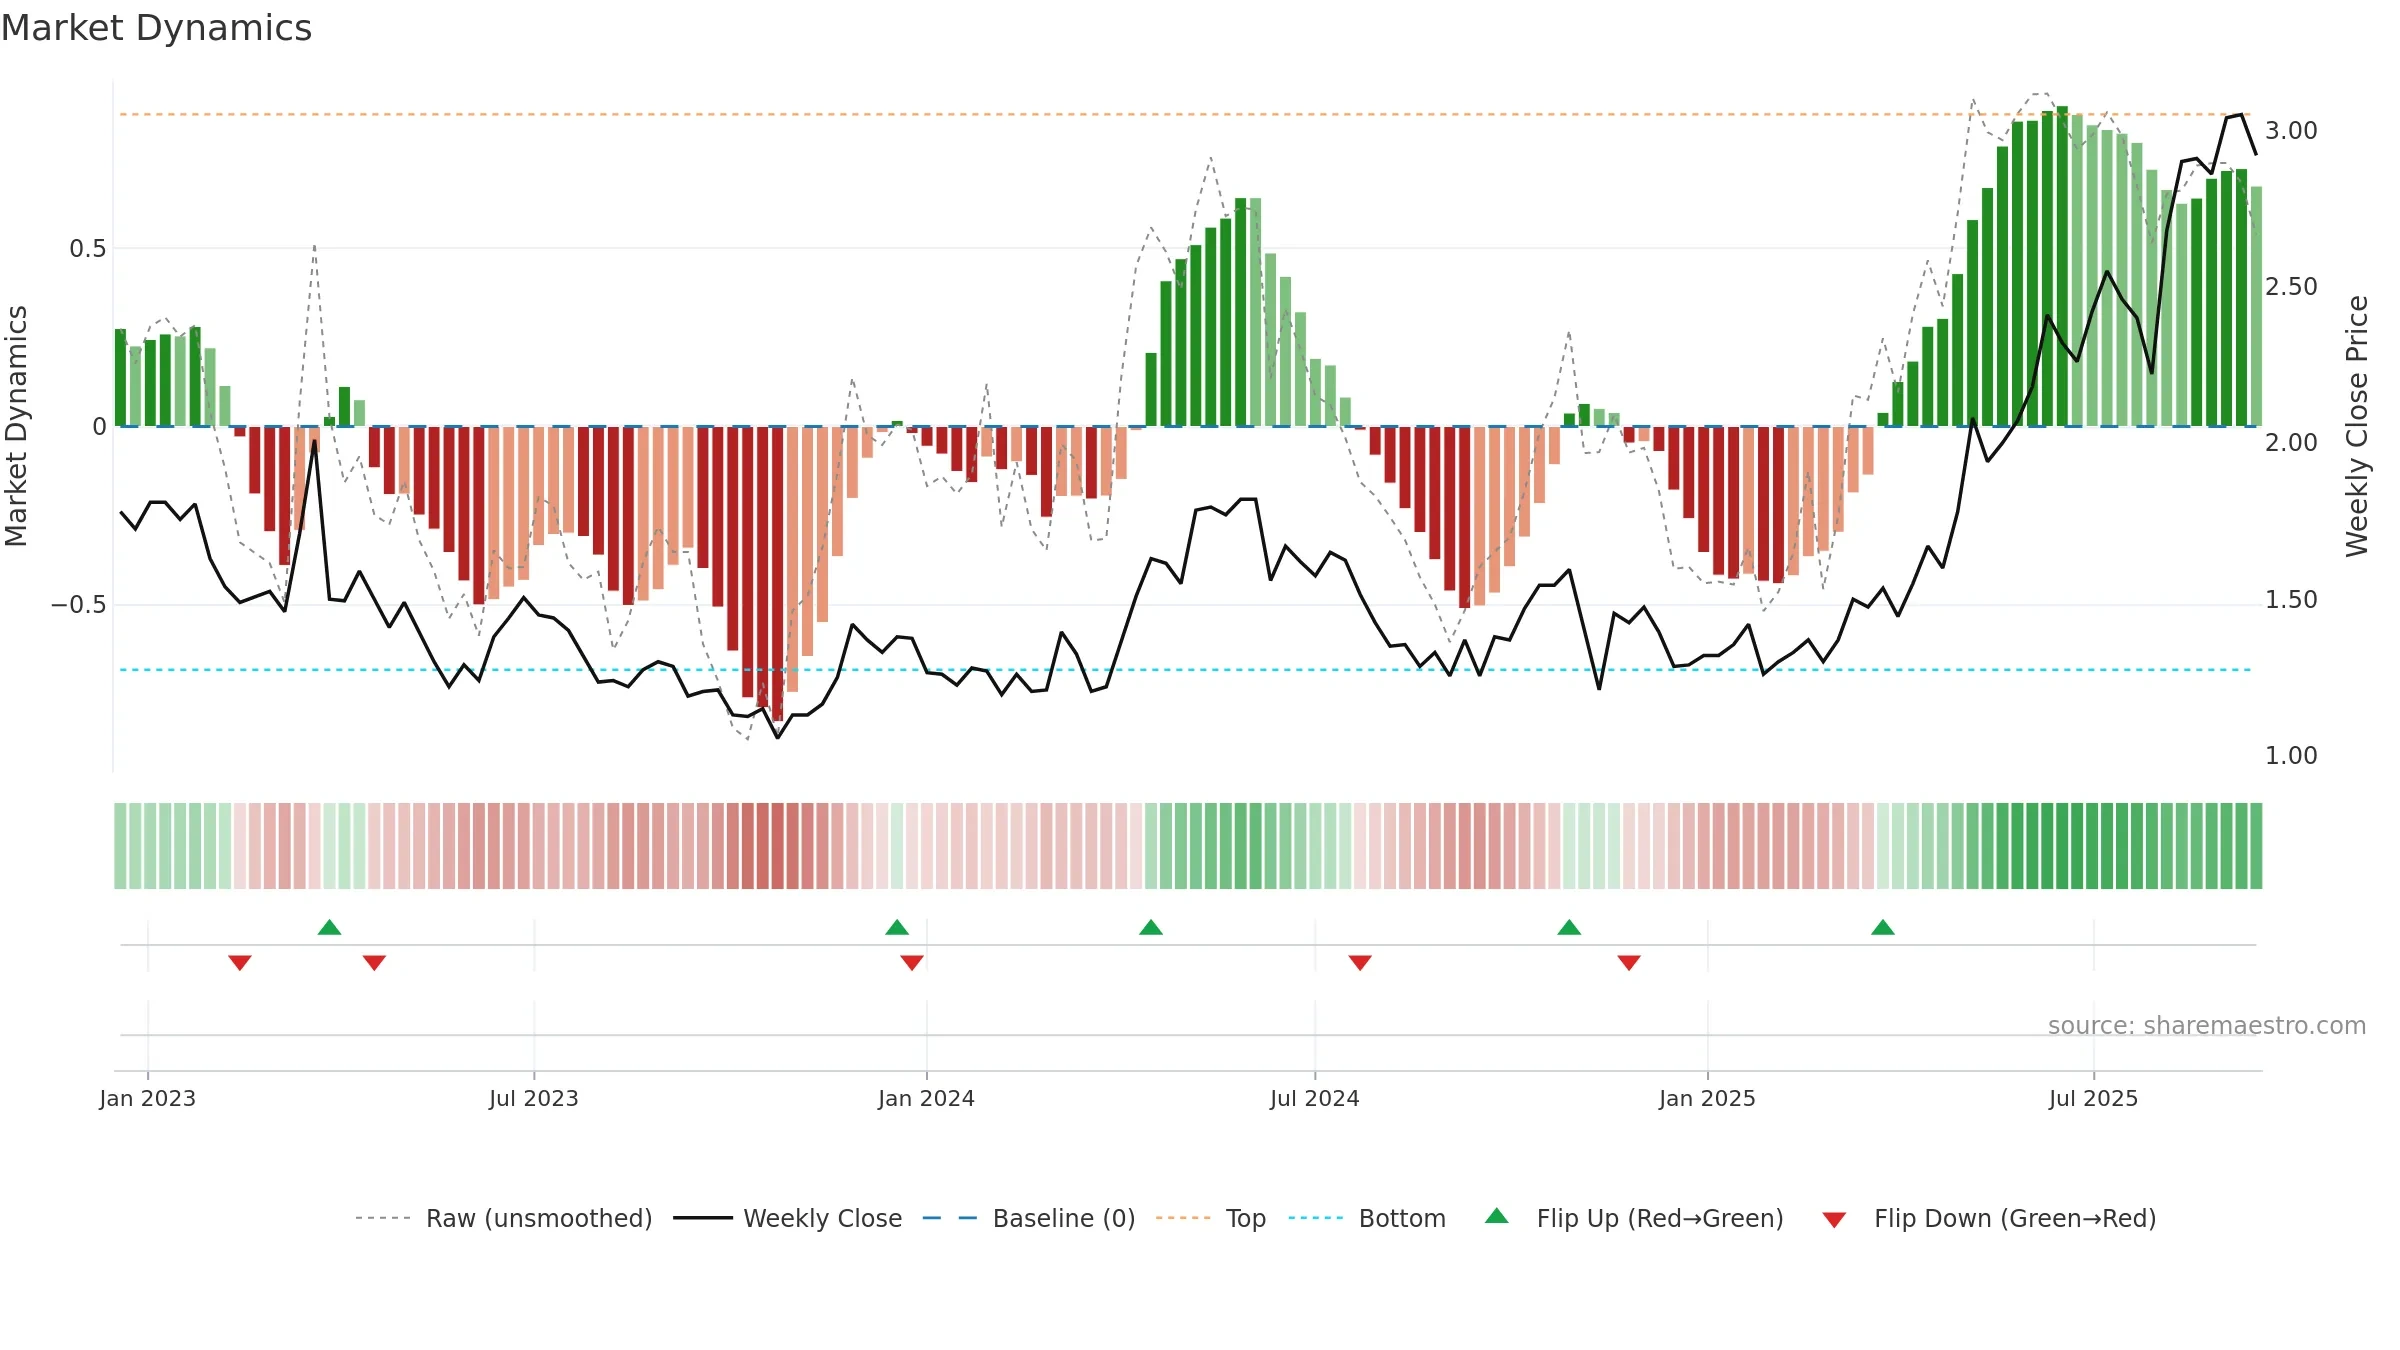Select the first red flip-down marker in early 2023
Screen dimensions: 2400x1350
240,962
